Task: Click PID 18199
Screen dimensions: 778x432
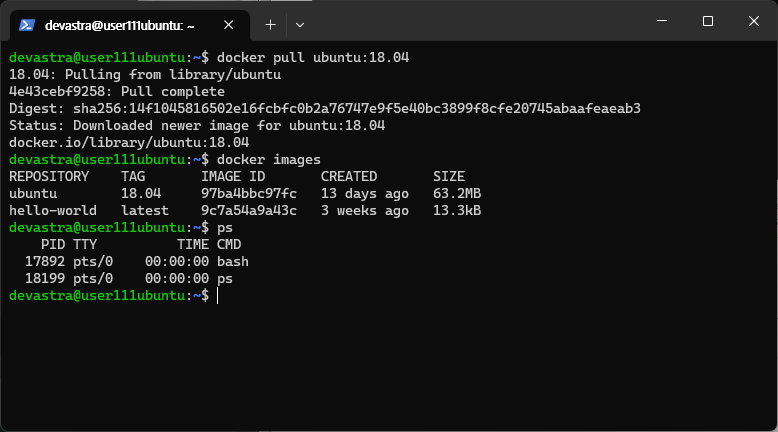Action: click(45, 278)
